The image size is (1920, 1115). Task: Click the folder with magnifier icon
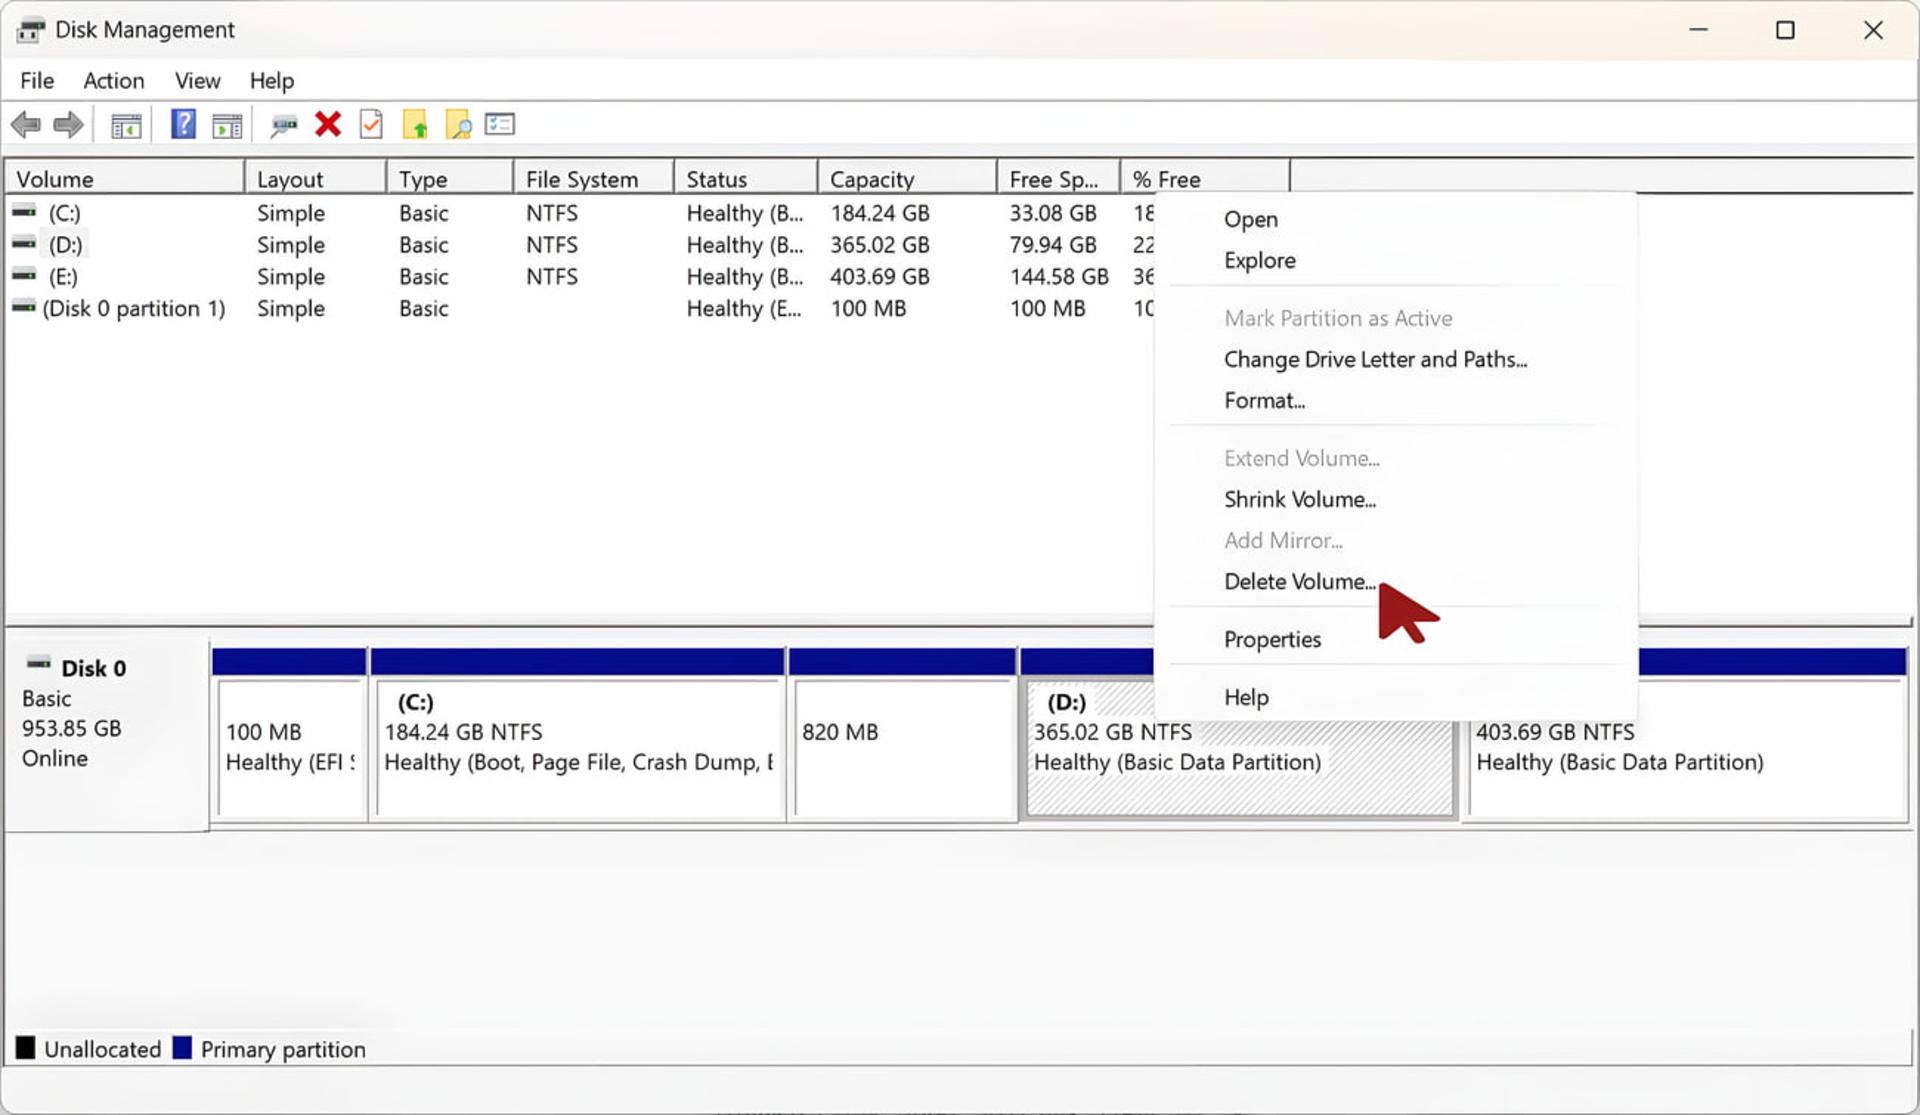pos(458,125)
